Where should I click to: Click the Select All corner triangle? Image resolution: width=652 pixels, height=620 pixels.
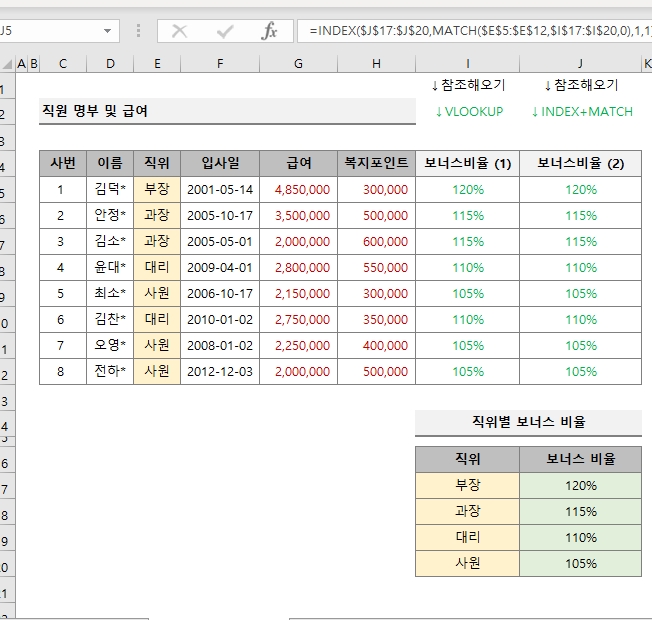click(x=7, y=64)
